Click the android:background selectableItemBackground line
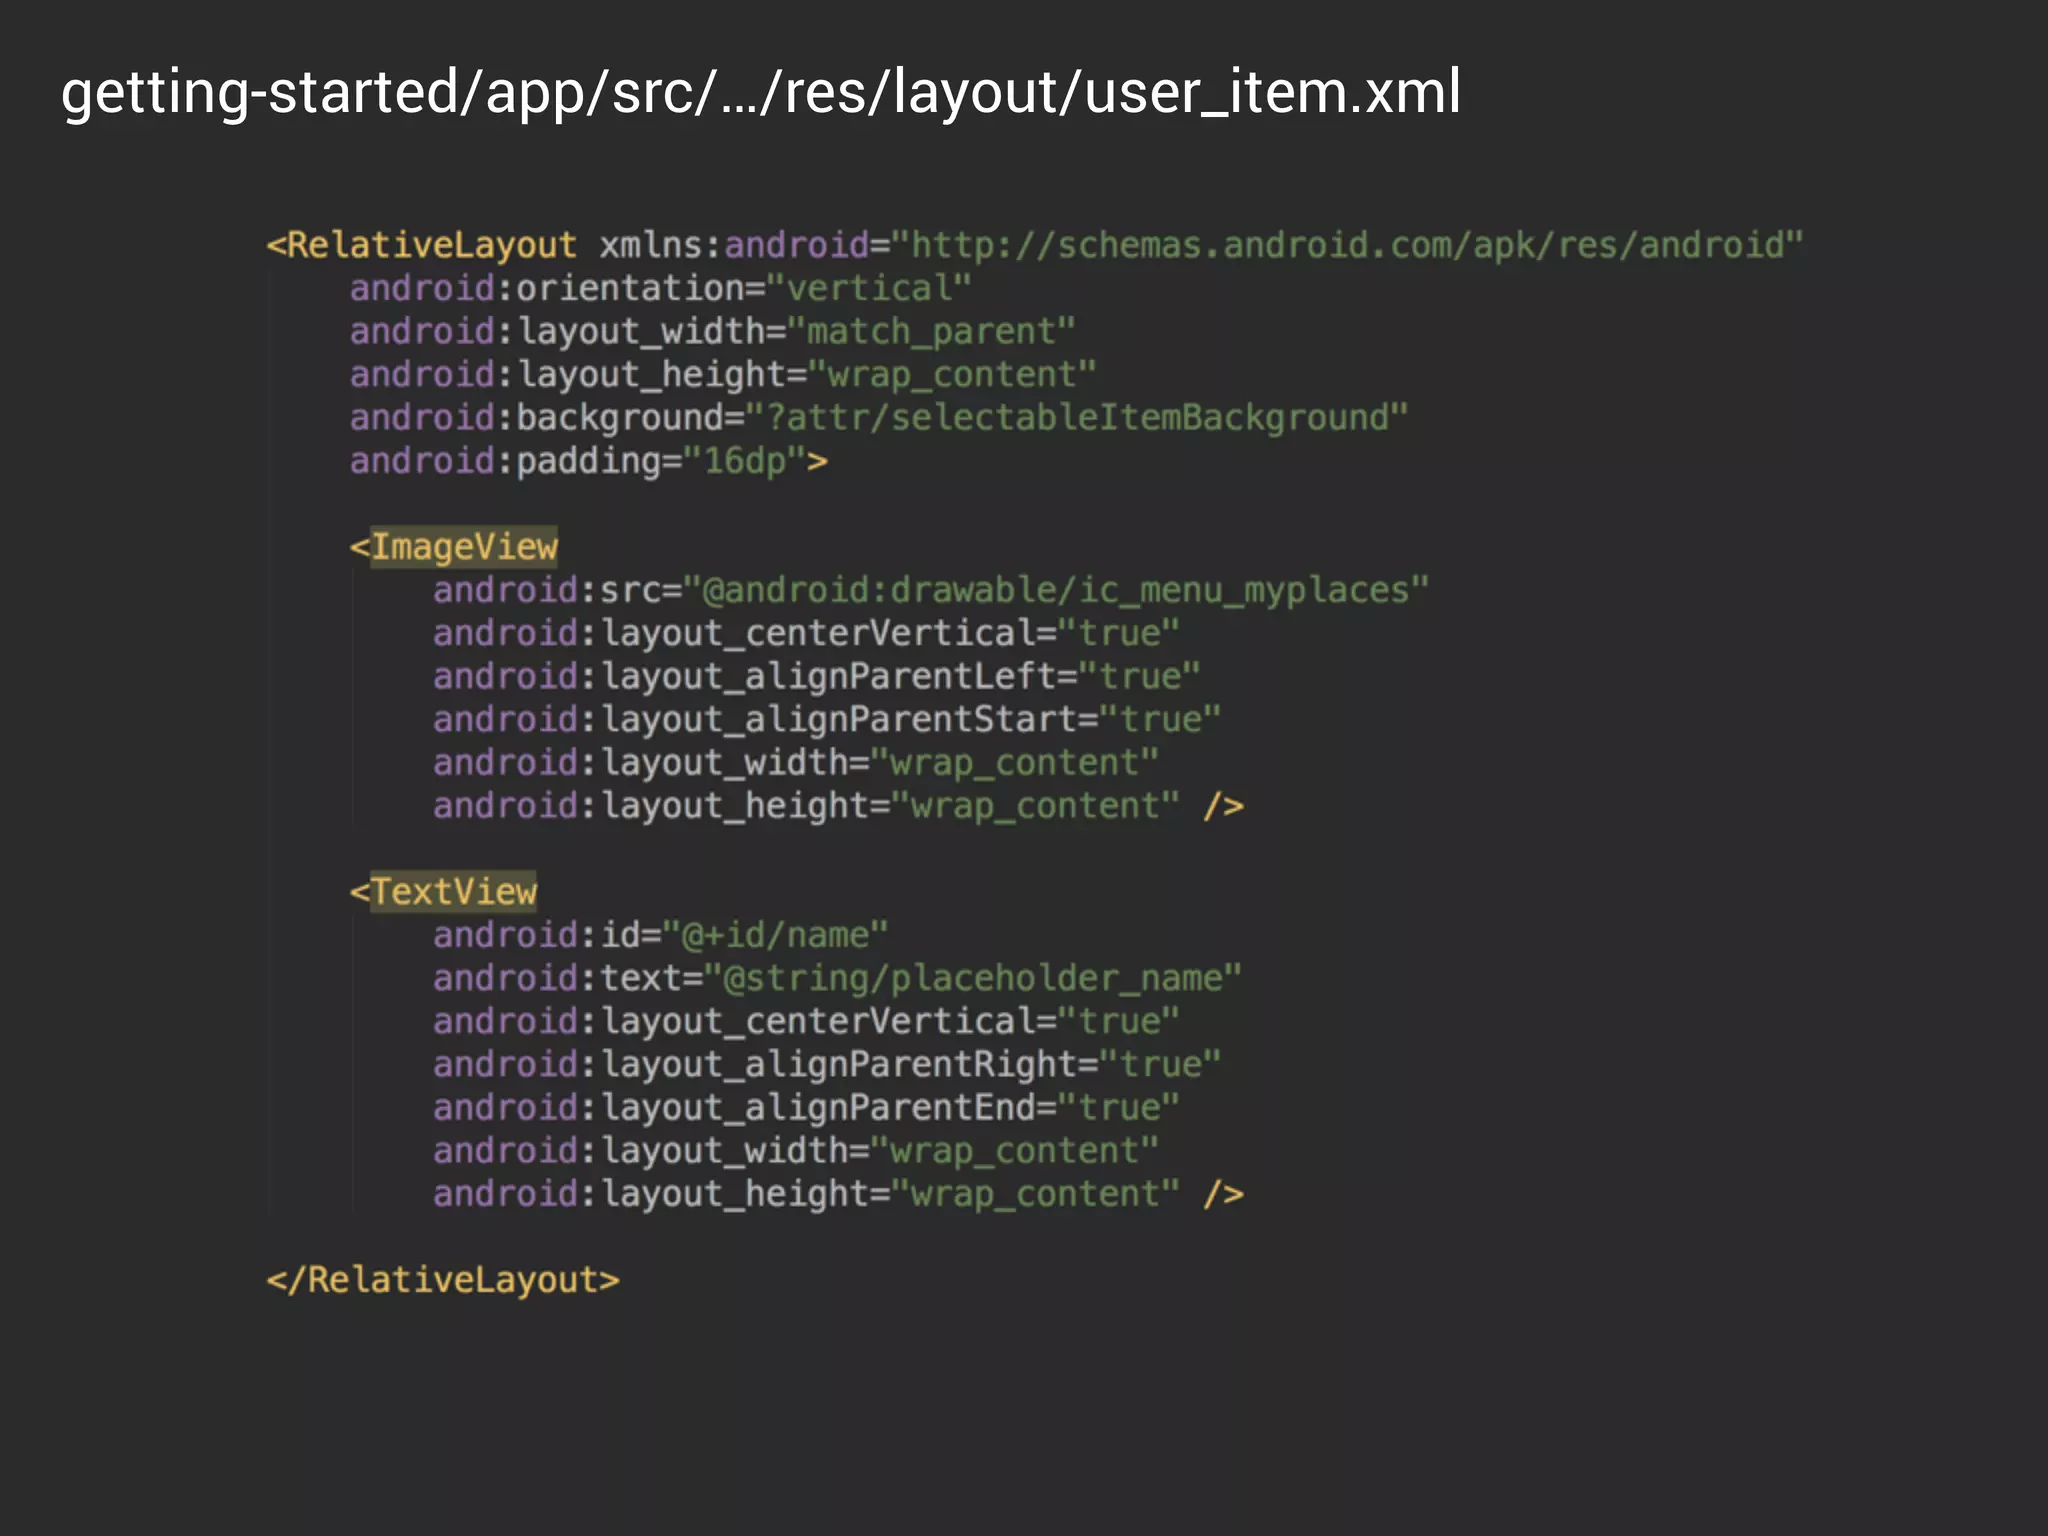 [879, 417]
